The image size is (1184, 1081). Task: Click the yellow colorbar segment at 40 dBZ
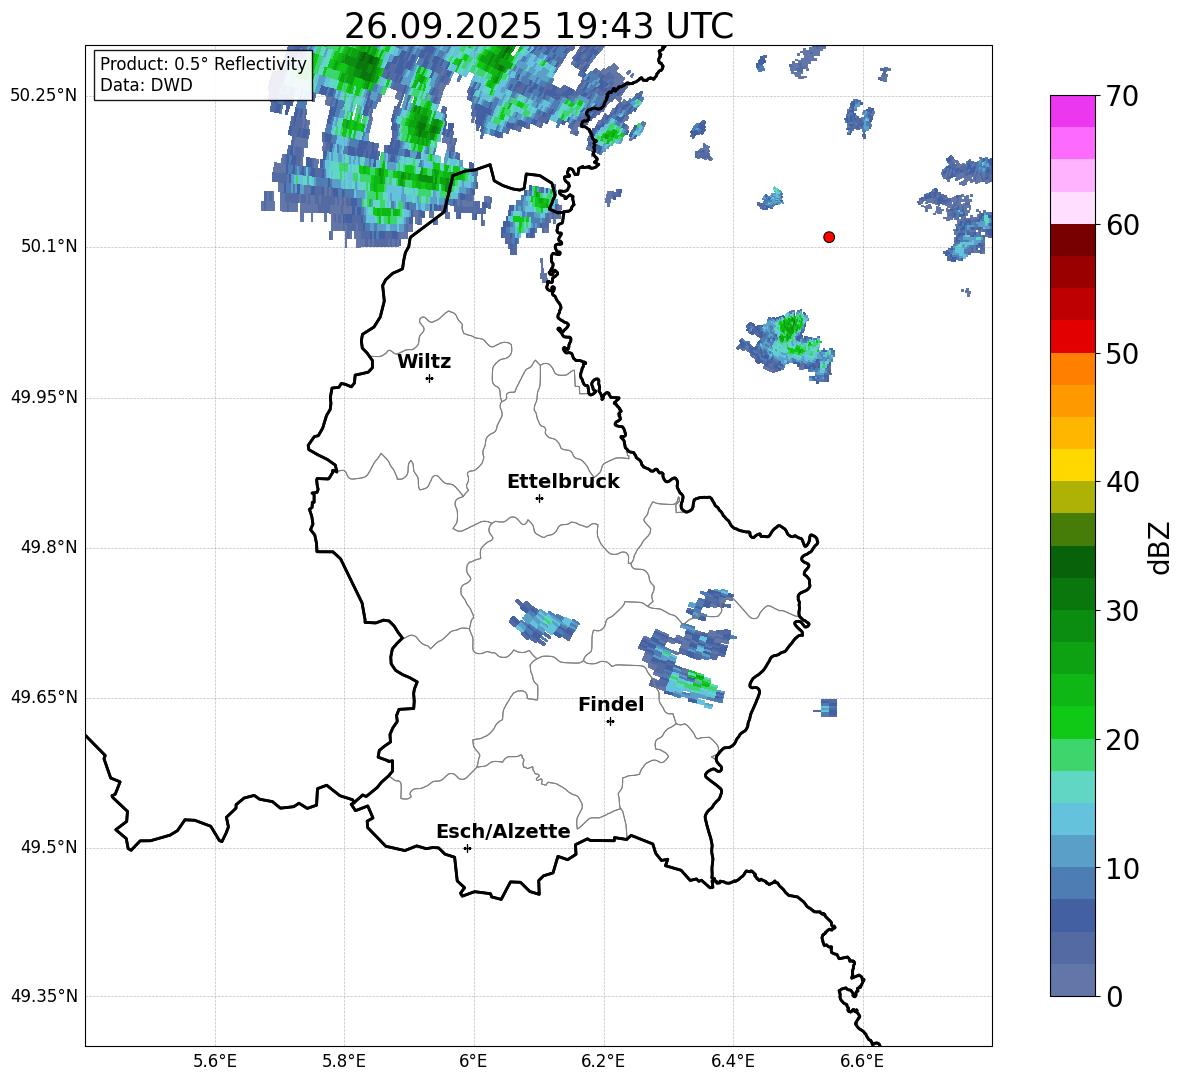(x=1073, y=465)
